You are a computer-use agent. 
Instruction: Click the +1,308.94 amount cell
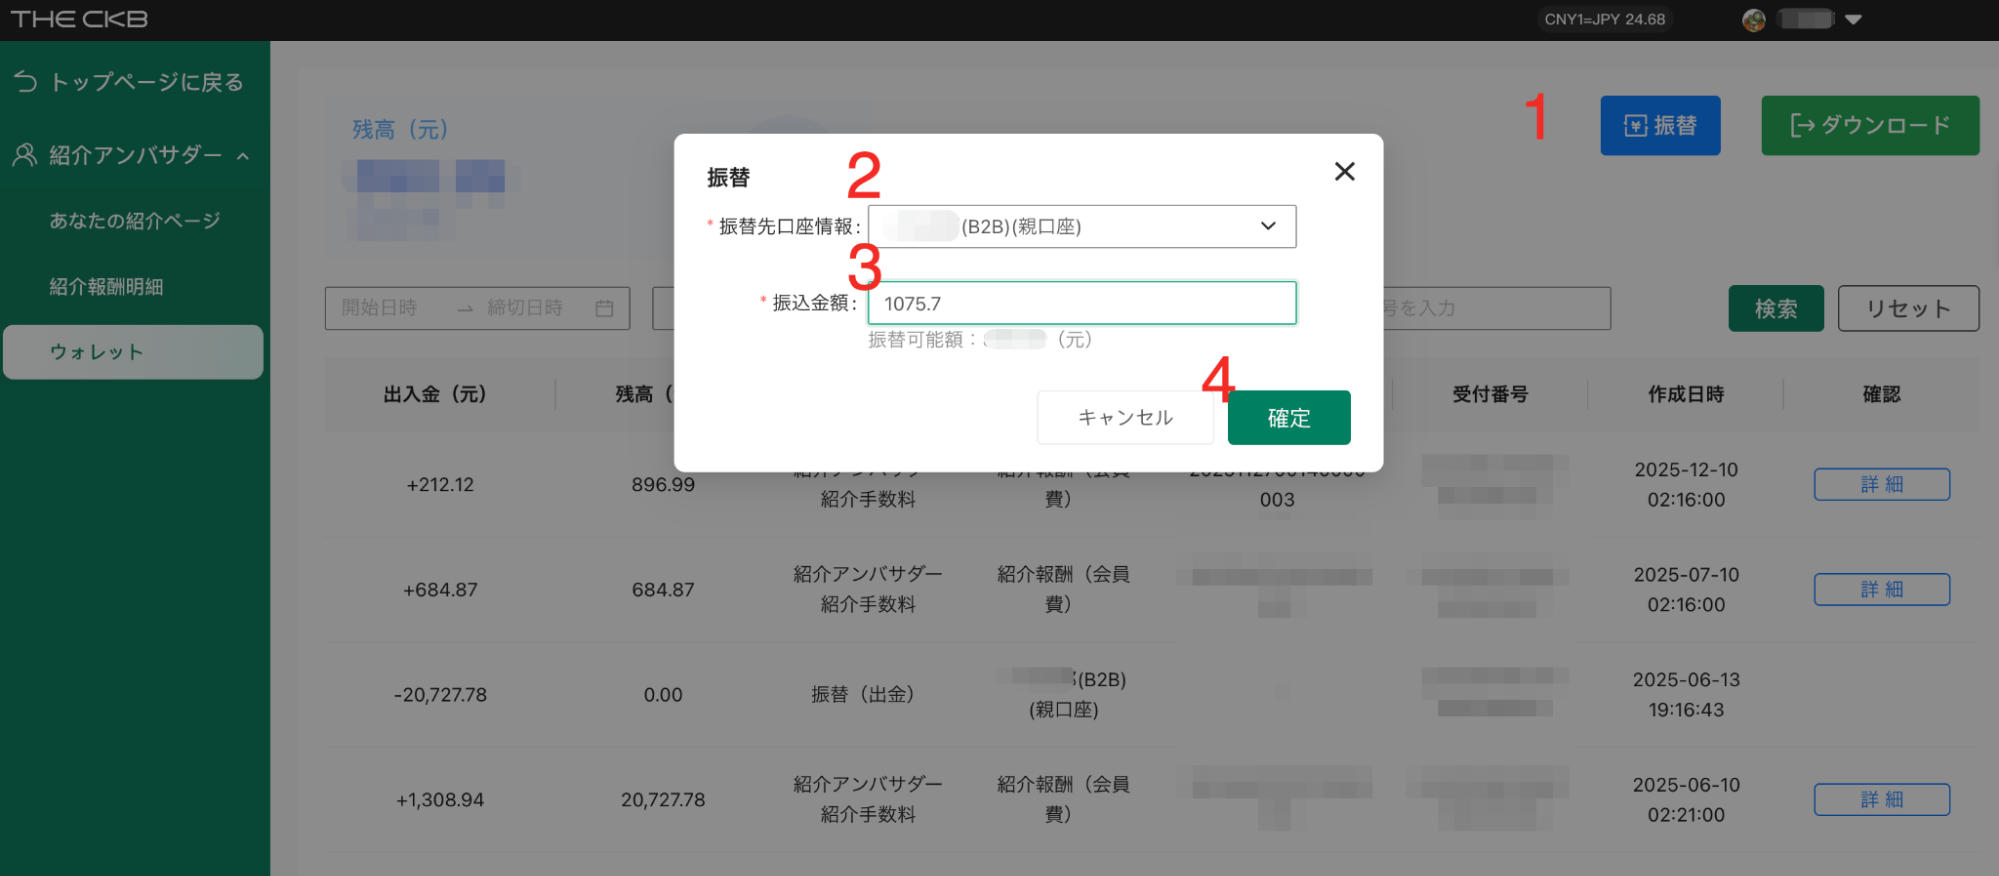tap(440, 800)
